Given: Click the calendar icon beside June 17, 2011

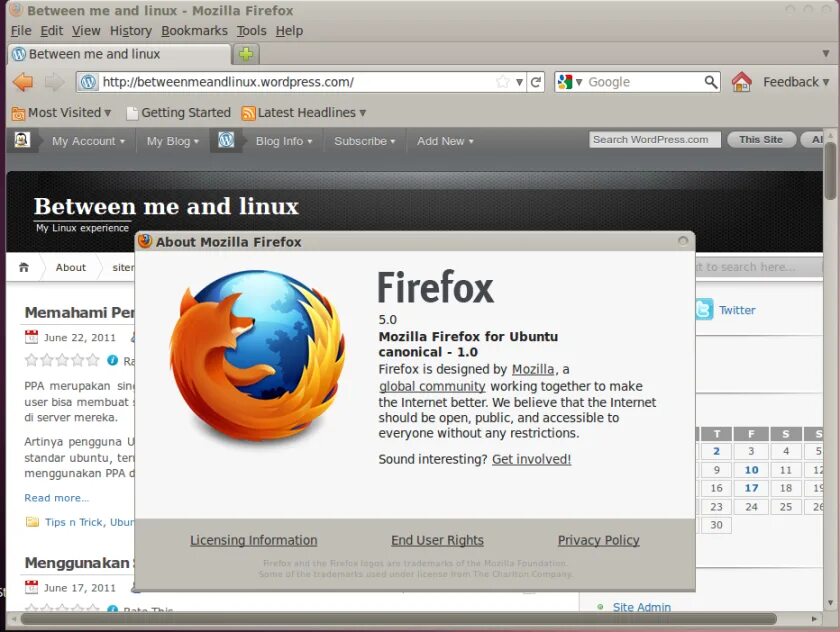Looking at the screenshot, I should pos(32,587).
